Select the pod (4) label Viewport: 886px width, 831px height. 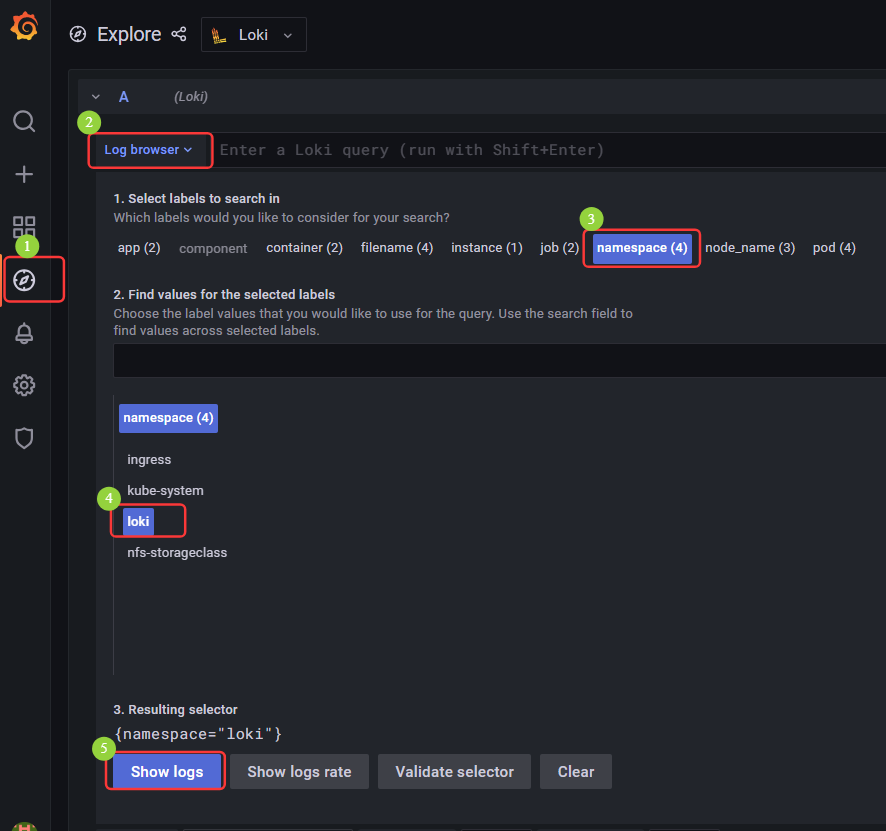click(834, 248)
